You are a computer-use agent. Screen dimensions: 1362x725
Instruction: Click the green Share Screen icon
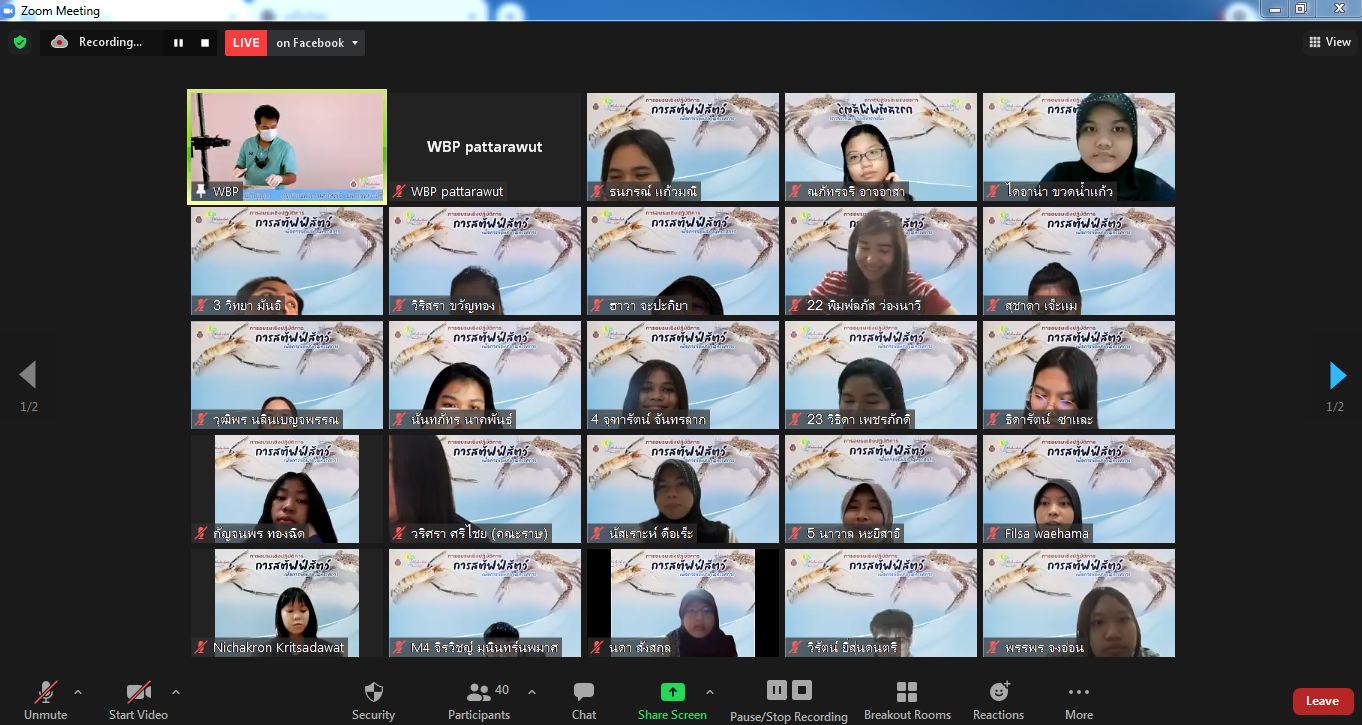point(672,692)
